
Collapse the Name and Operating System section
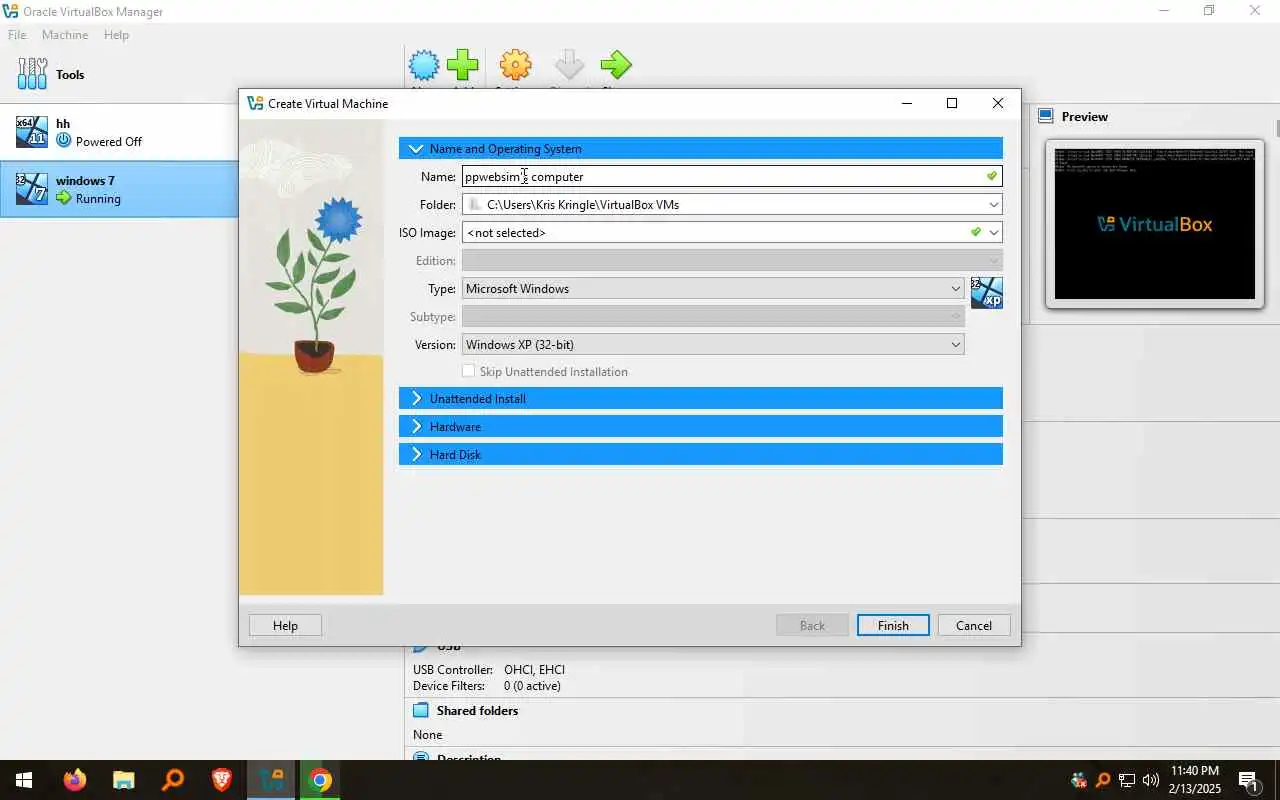[x=701, y=148]
